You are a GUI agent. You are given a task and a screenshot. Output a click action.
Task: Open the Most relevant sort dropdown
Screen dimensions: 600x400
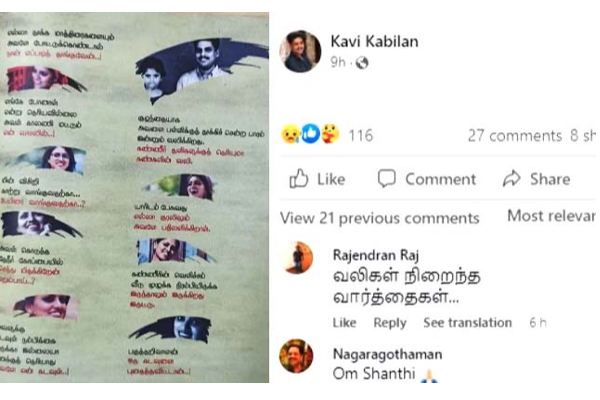(551, 216)
